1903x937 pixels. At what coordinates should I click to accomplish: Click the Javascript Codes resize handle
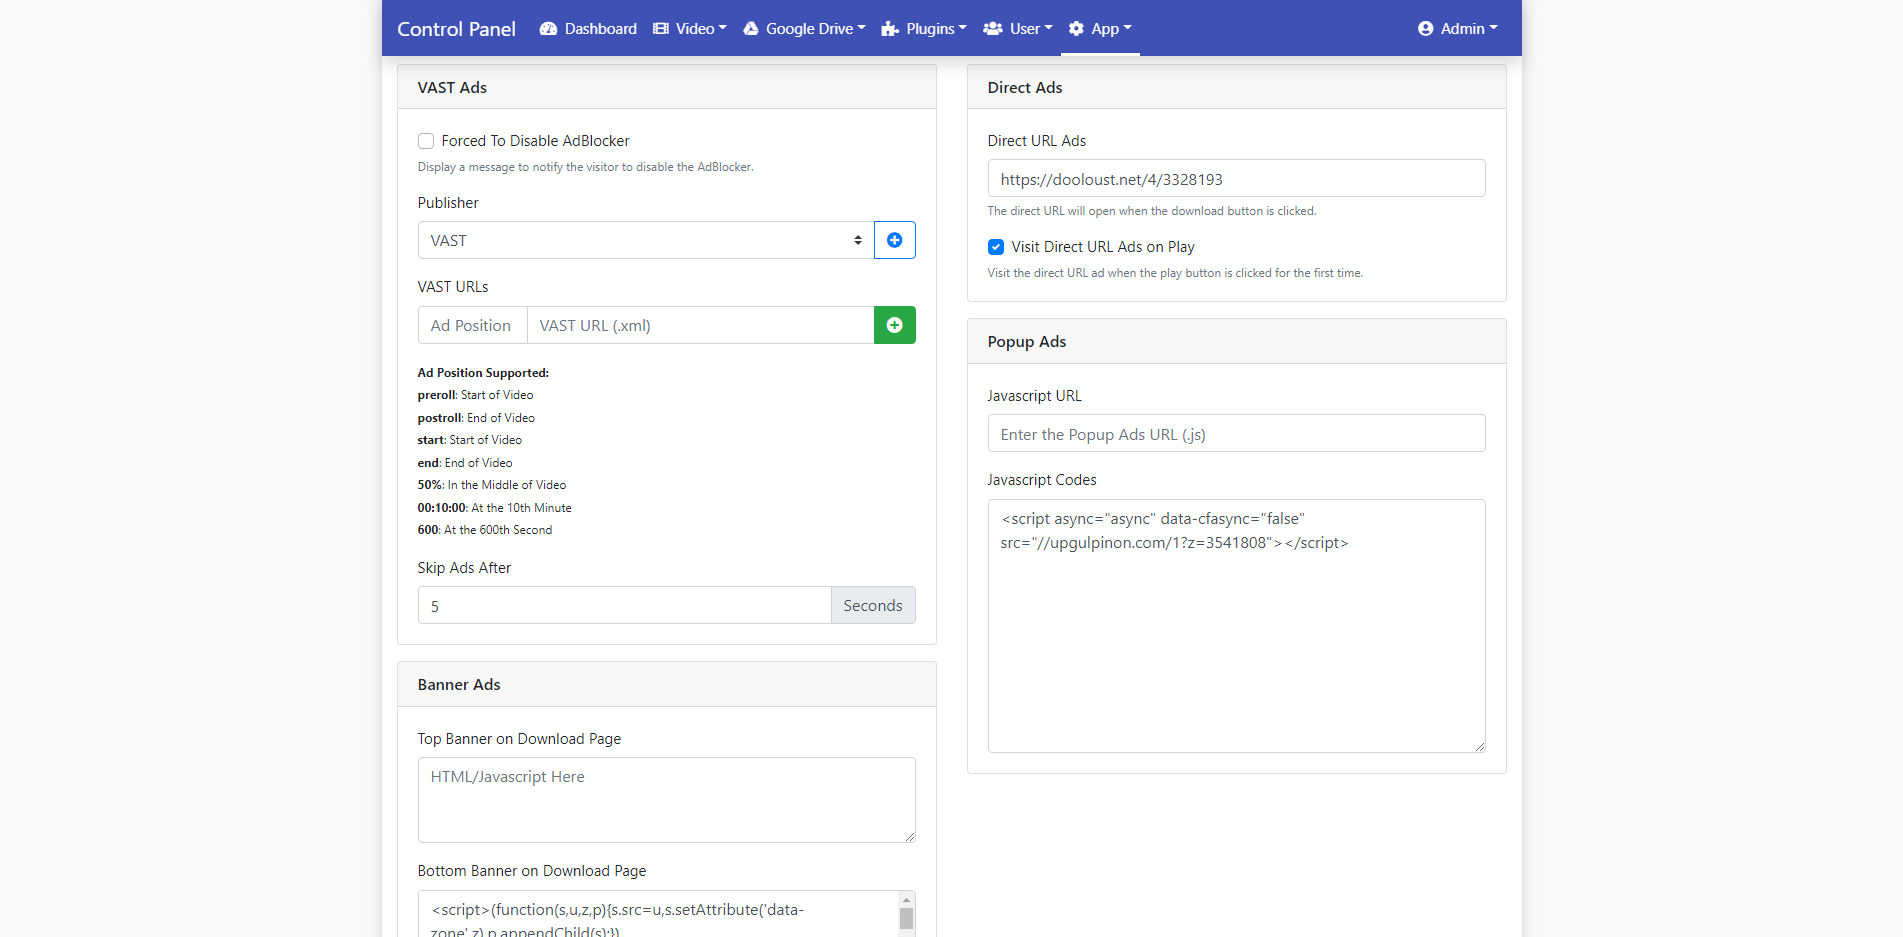(x=1479, y=746)
